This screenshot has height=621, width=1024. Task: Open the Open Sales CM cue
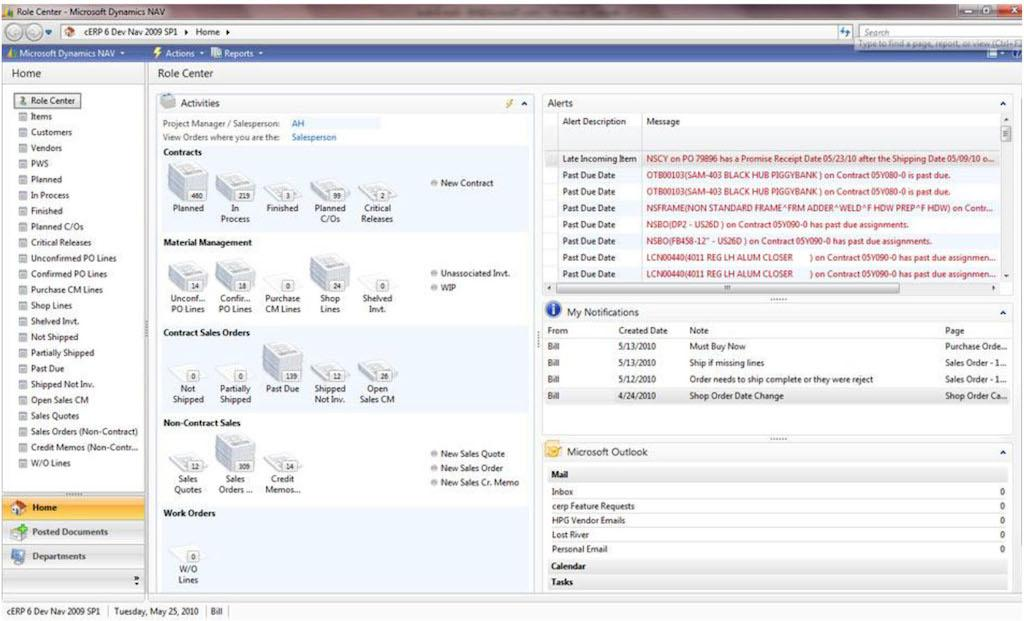(x=377, y=383)
